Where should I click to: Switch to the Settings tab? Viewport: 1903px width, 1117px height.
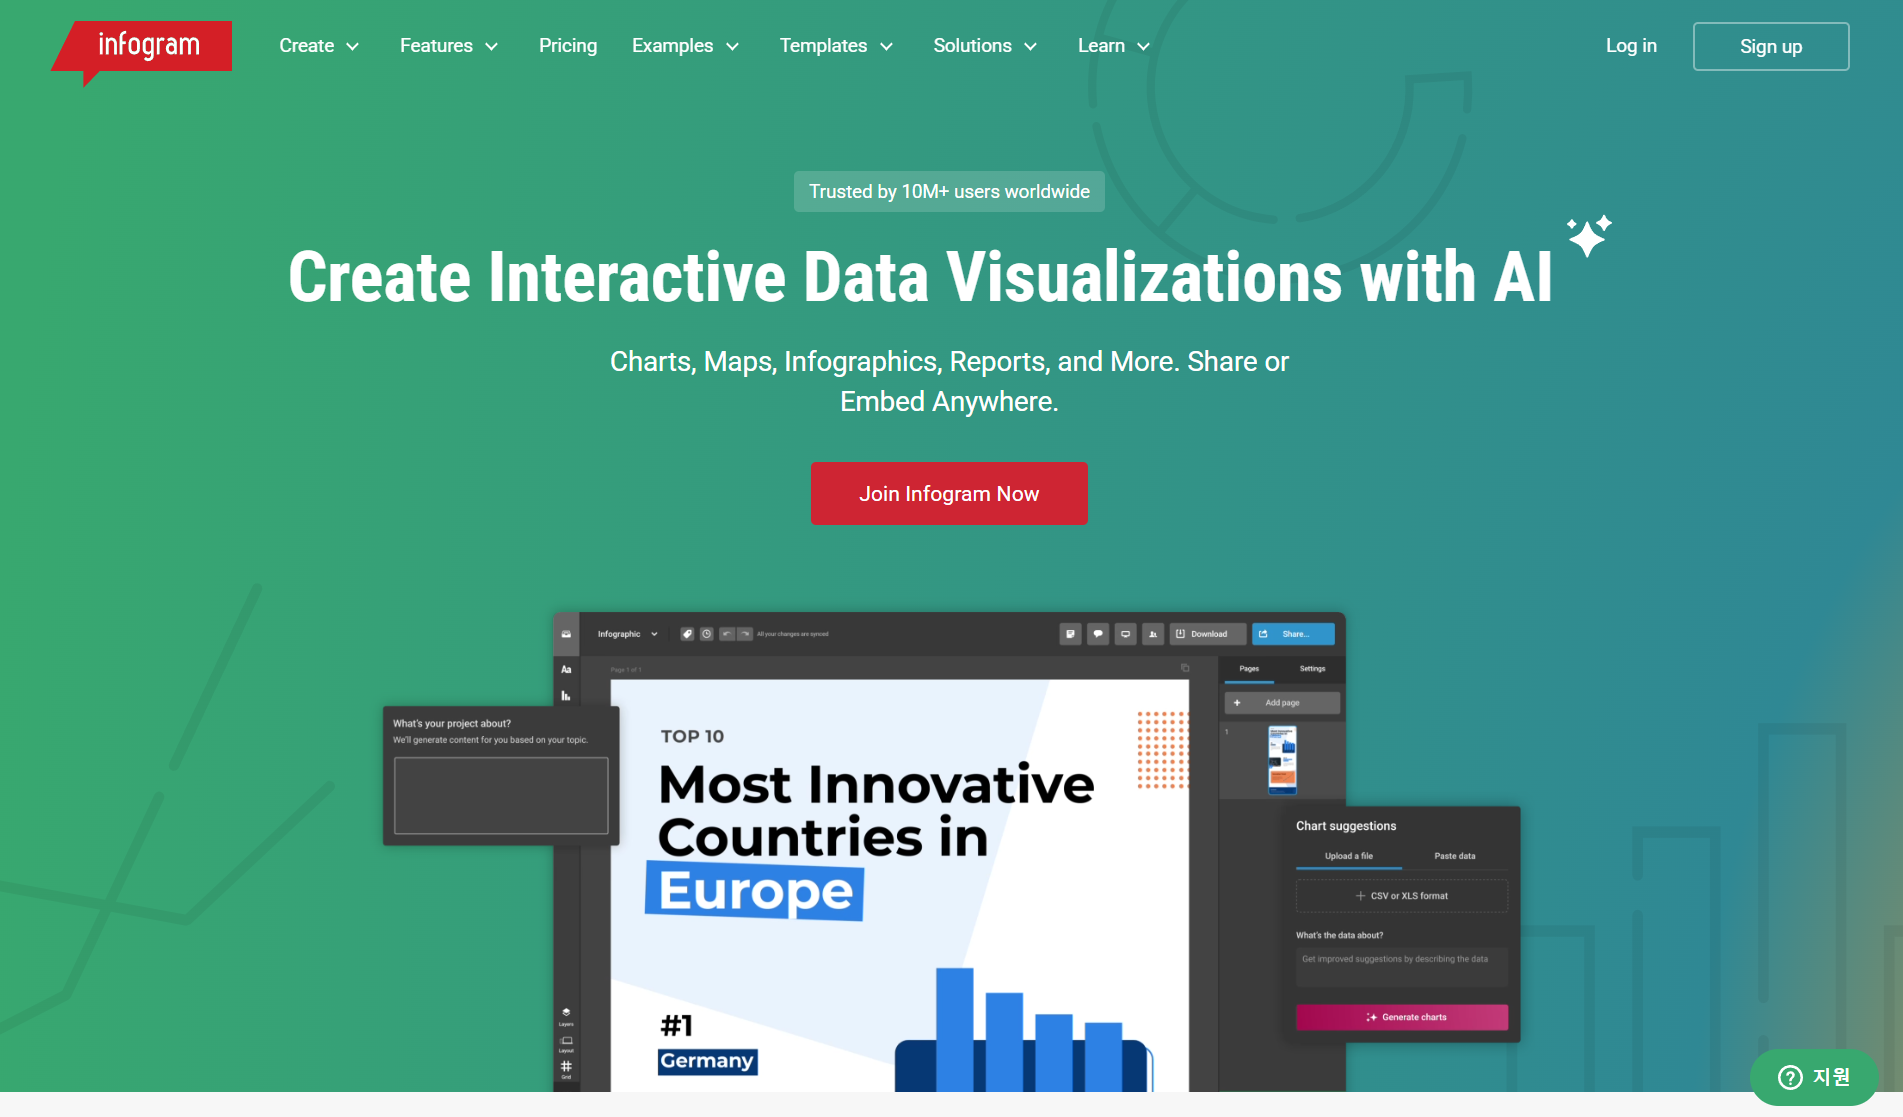[1312, 669]
